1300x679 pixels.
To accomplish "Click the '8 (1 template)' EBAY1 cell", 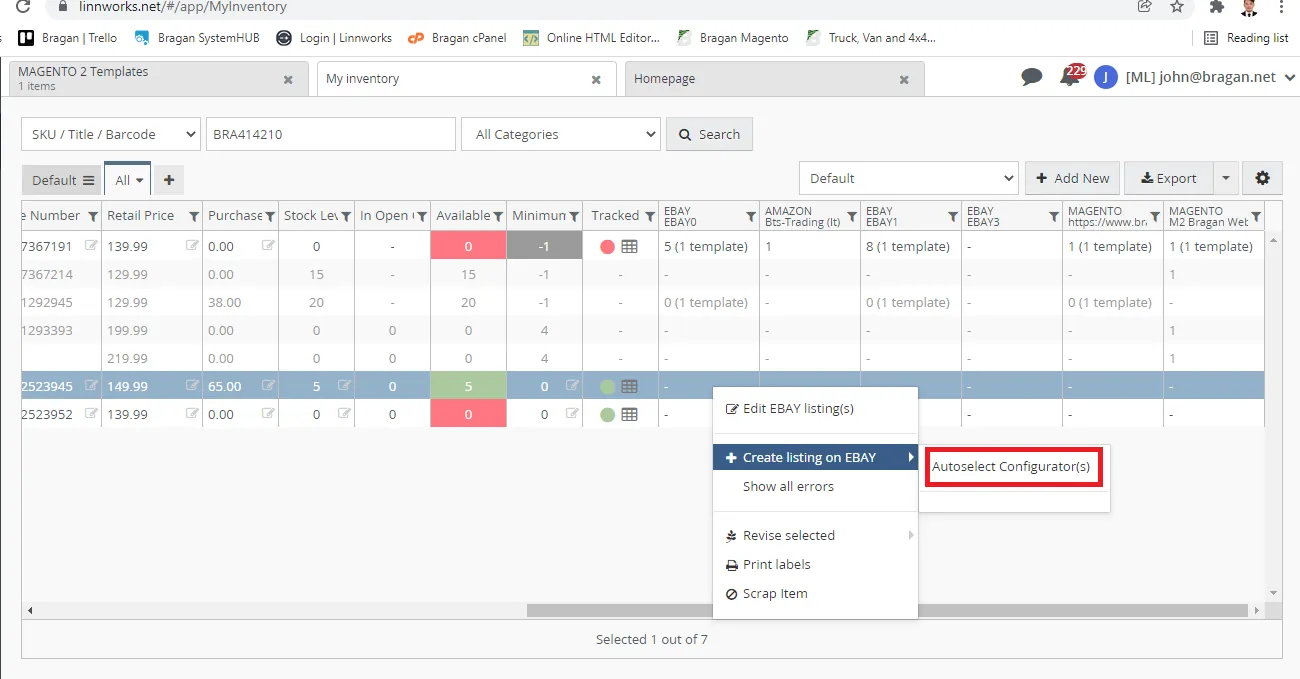I will click(x=908, y=246).
